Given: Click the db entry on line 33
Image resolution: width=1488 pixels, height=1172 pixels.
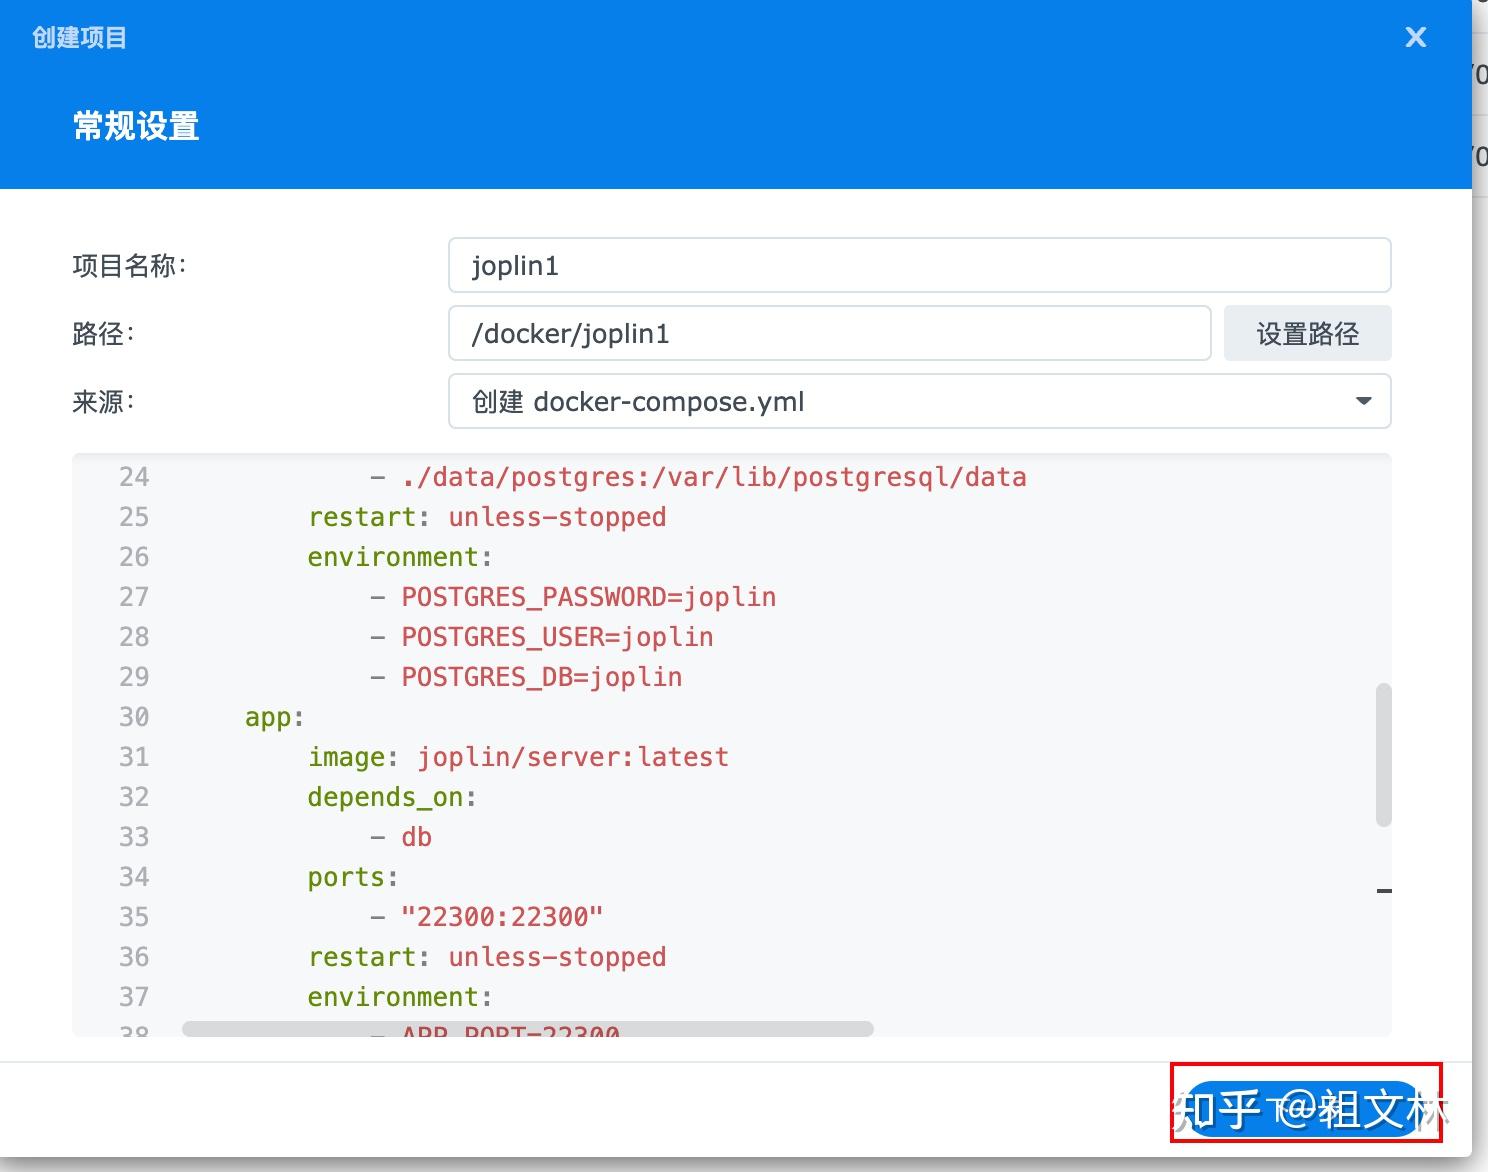Looking at the screenshot, I should point(415,837).
